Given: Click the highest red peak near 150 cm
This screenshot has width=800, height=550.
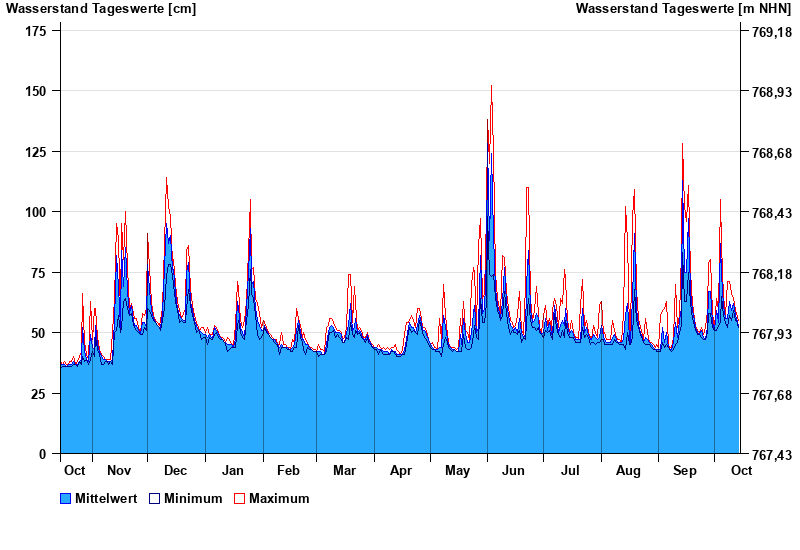Looking at the screenshot, I should [491, 88].
